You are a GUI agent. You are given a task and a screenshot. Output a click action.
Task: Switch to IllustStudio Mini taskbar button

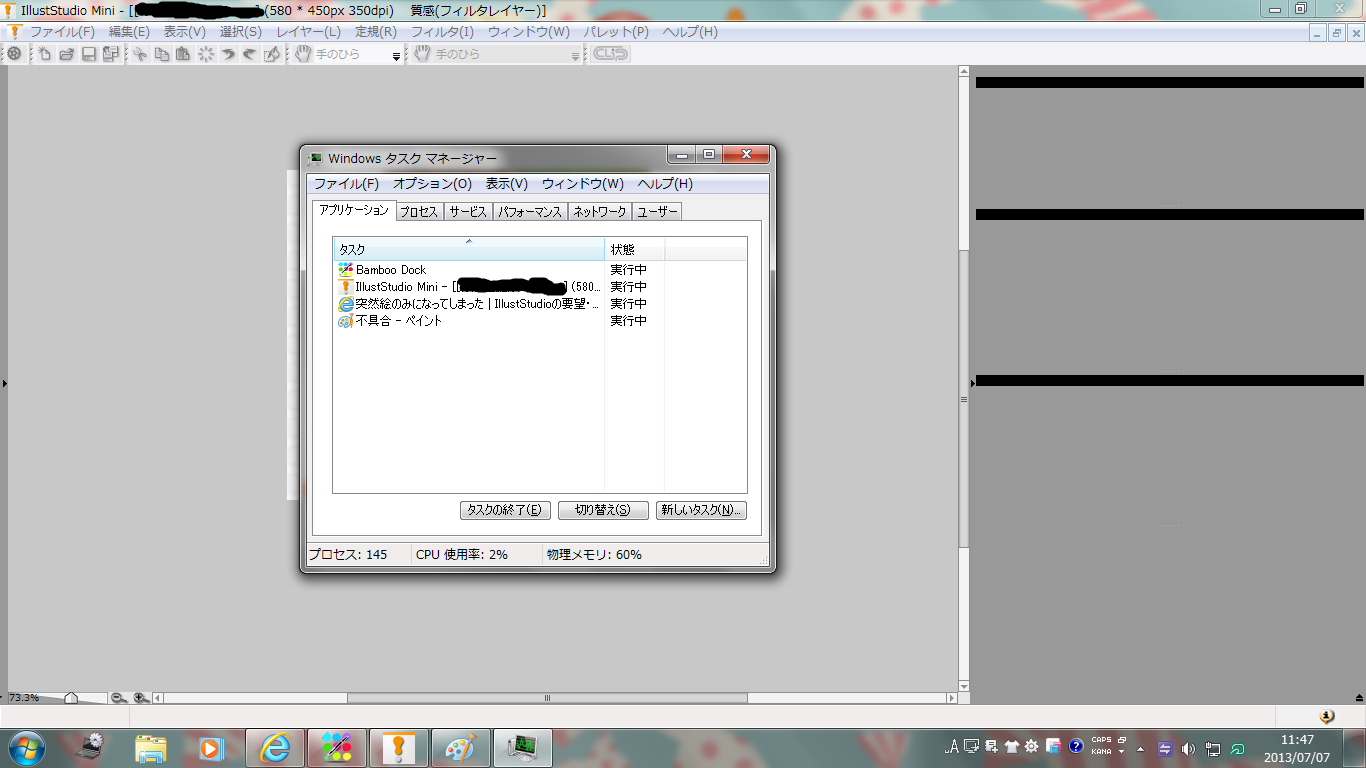click(399, 748)
